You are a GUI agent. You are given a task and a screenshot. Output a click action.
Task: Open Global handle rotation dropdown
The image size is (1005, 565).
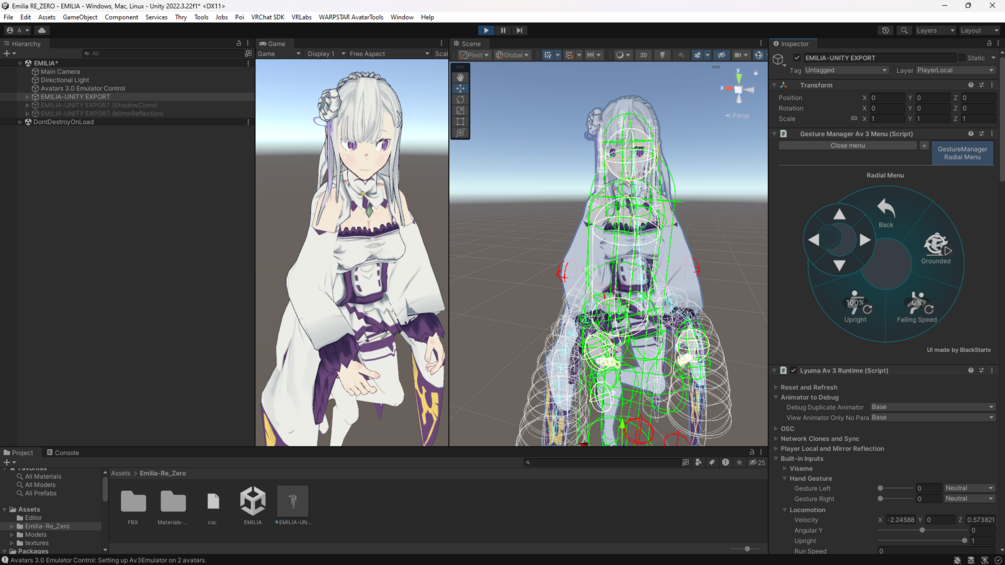[x=512, y=55]
